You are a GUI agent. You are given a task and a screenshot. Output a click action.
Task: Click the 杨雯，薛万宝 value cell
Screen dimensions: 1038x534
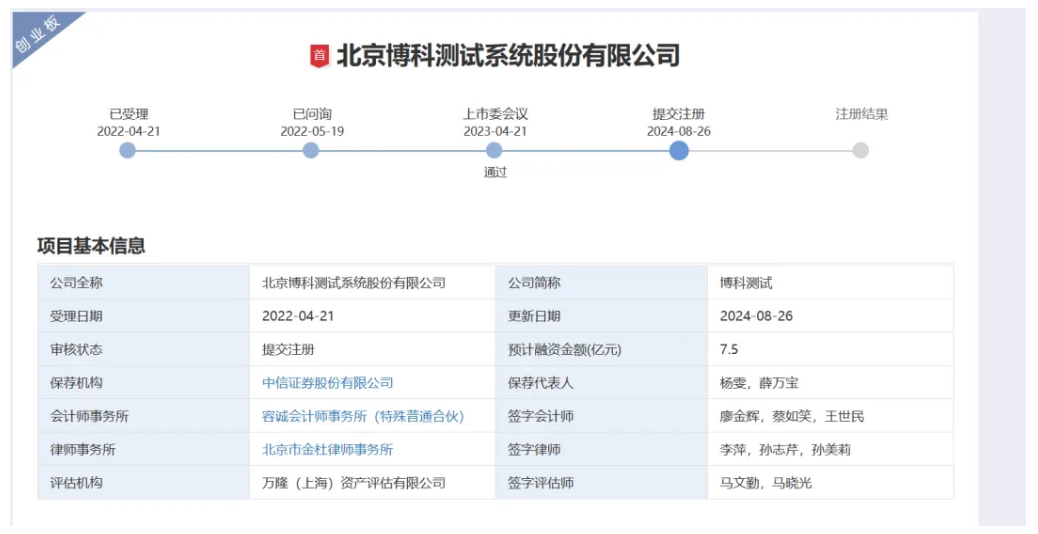pos(830,382)
